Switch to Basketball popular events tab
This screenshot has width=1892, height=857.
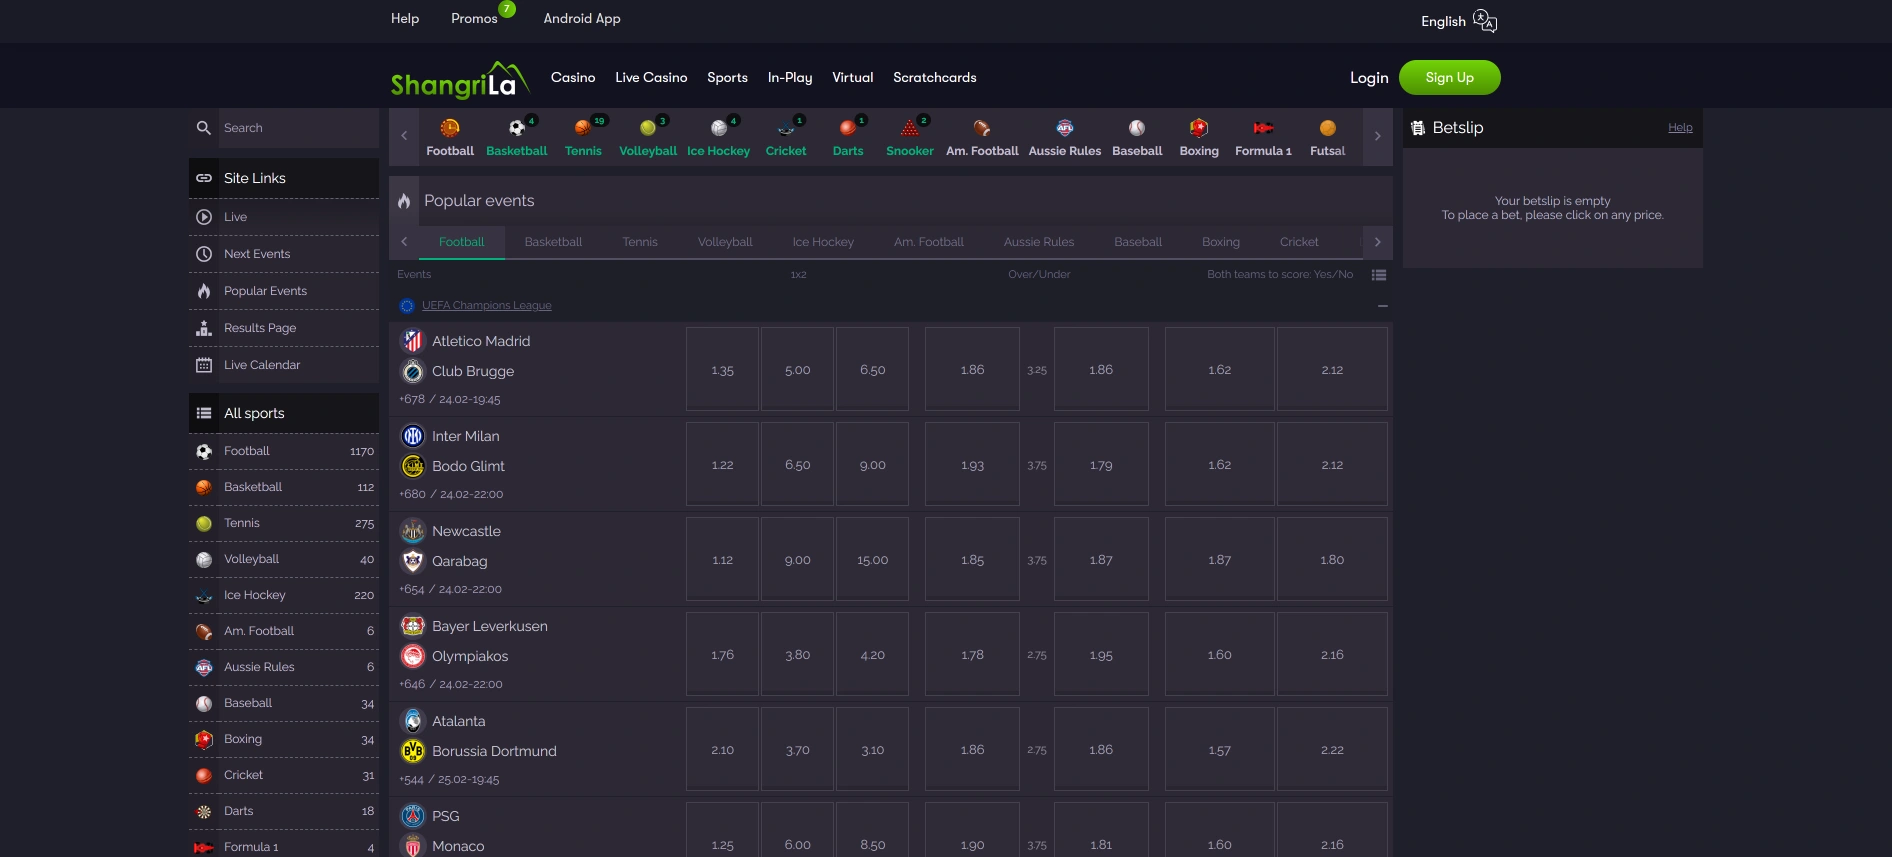pos(553,242)
